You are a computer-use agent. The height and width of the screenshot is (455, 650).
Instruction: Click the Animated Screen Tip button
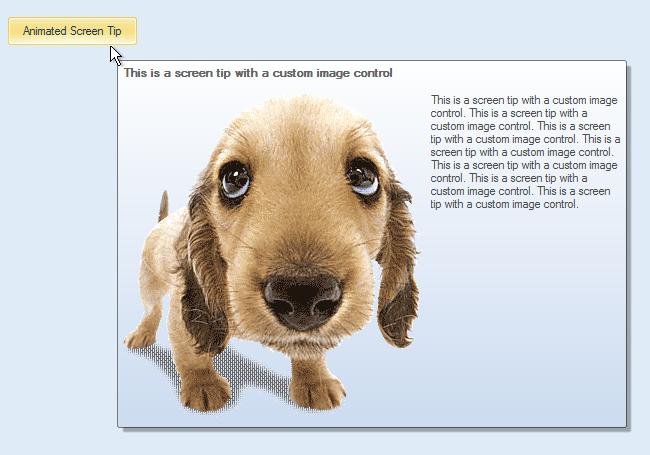pos(72,31)
